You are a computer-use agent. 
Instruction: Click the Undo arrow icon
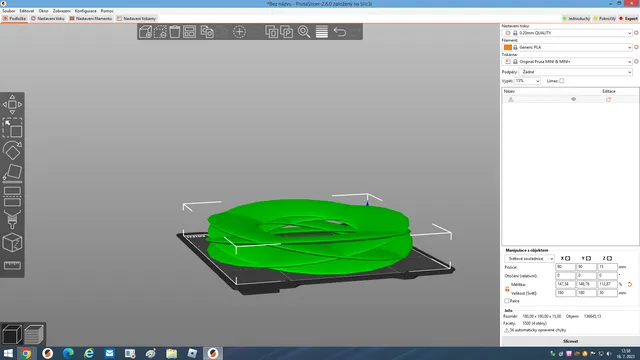pos(340,32)
